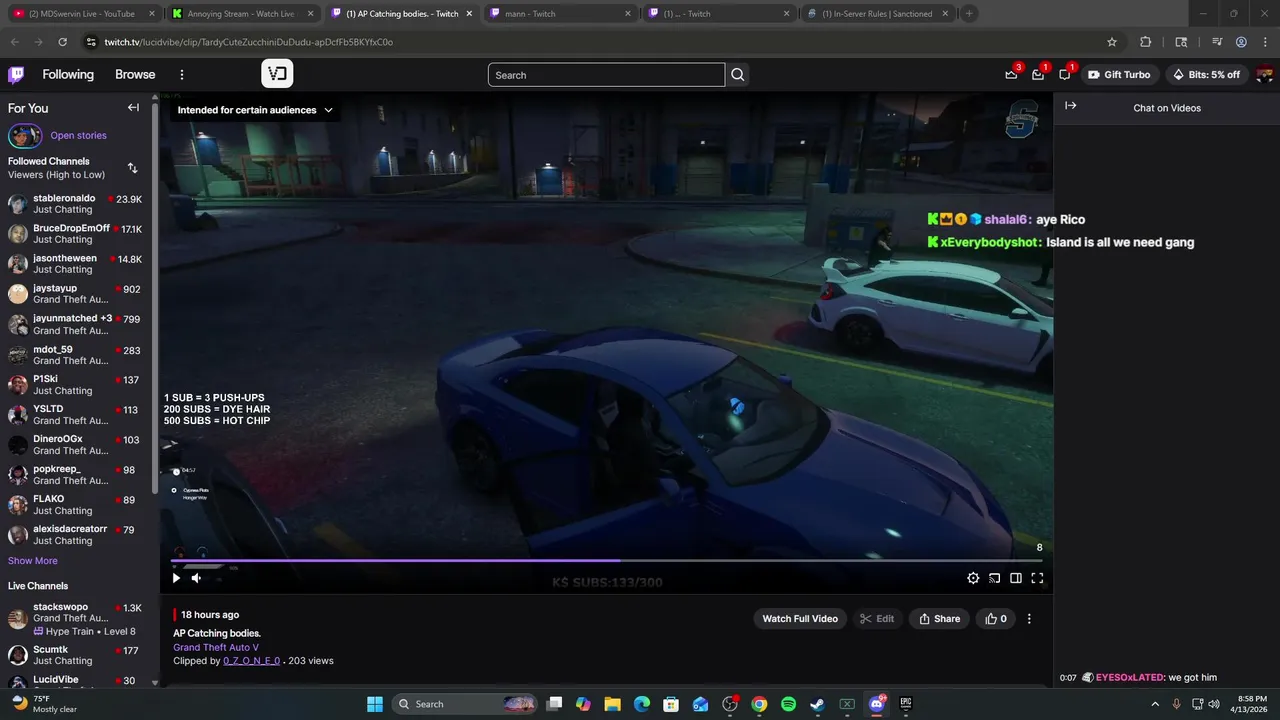Open DineroOGx channel
The width and height of the screenshot is (1280, 720).
click(x=75, y=445)
